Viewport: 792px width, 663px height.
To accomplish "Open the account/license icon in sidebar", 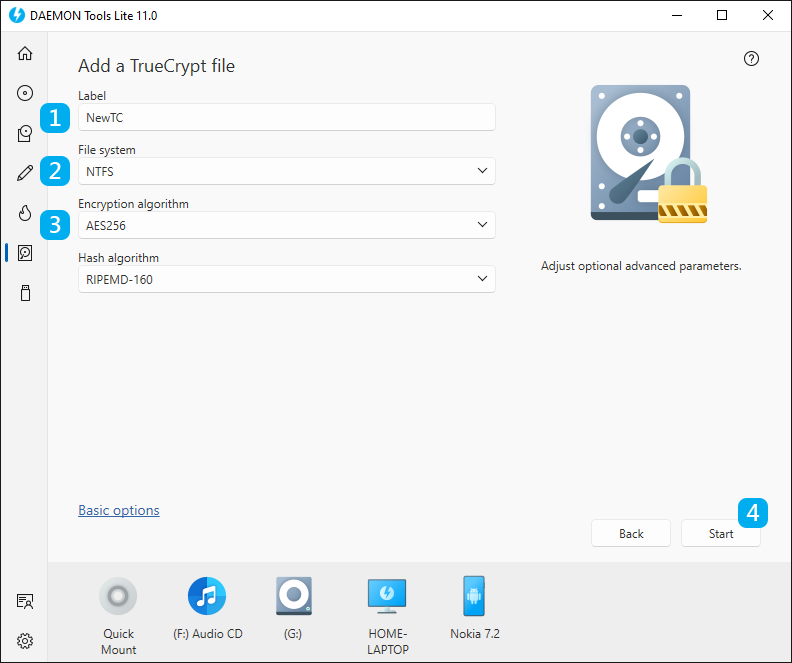I will tap(25, 601).
